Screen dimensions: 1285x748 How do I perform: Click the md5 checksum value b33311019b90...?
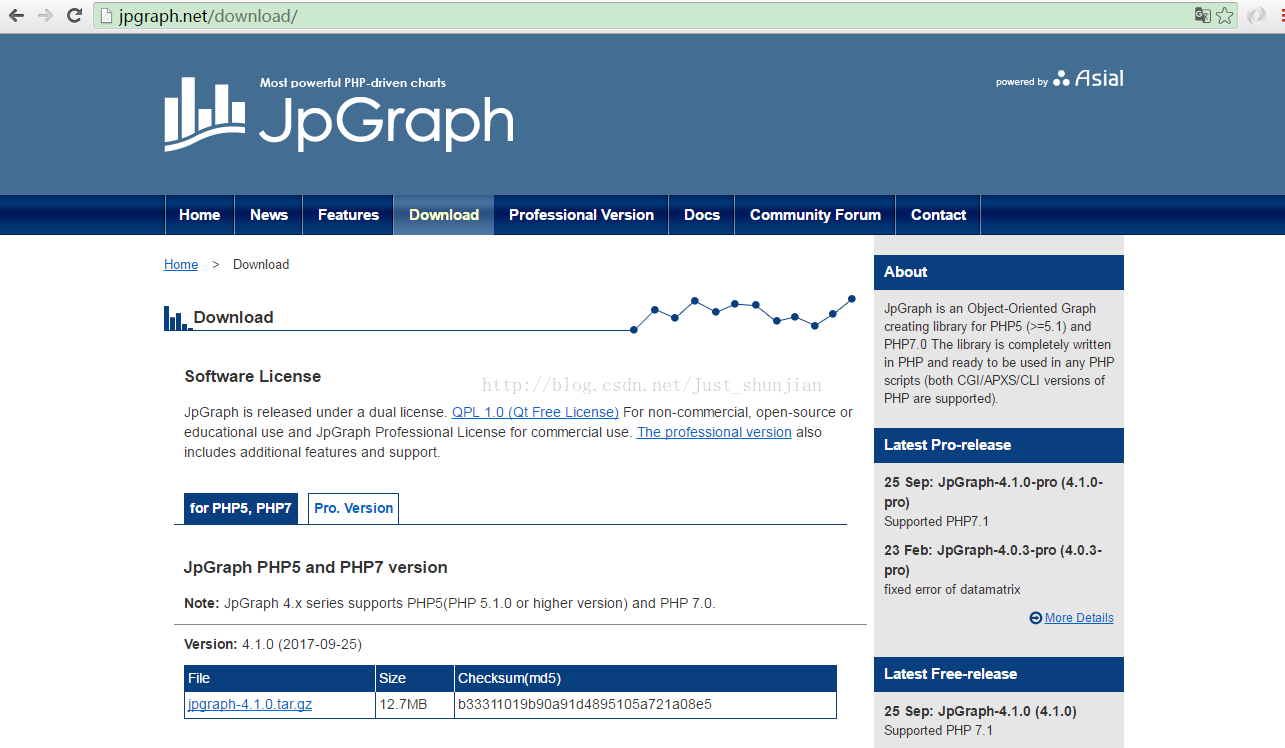(585, 704)
